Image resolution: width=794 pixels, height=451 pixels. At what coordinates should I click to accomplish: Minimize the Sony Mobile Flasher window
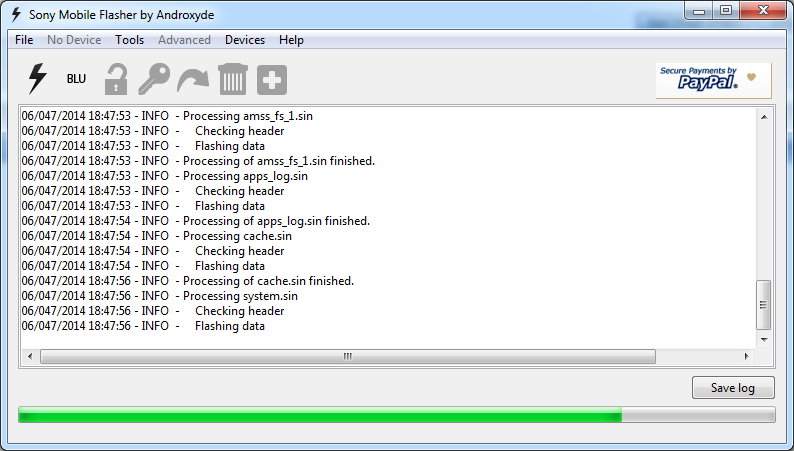click(699, 11)
